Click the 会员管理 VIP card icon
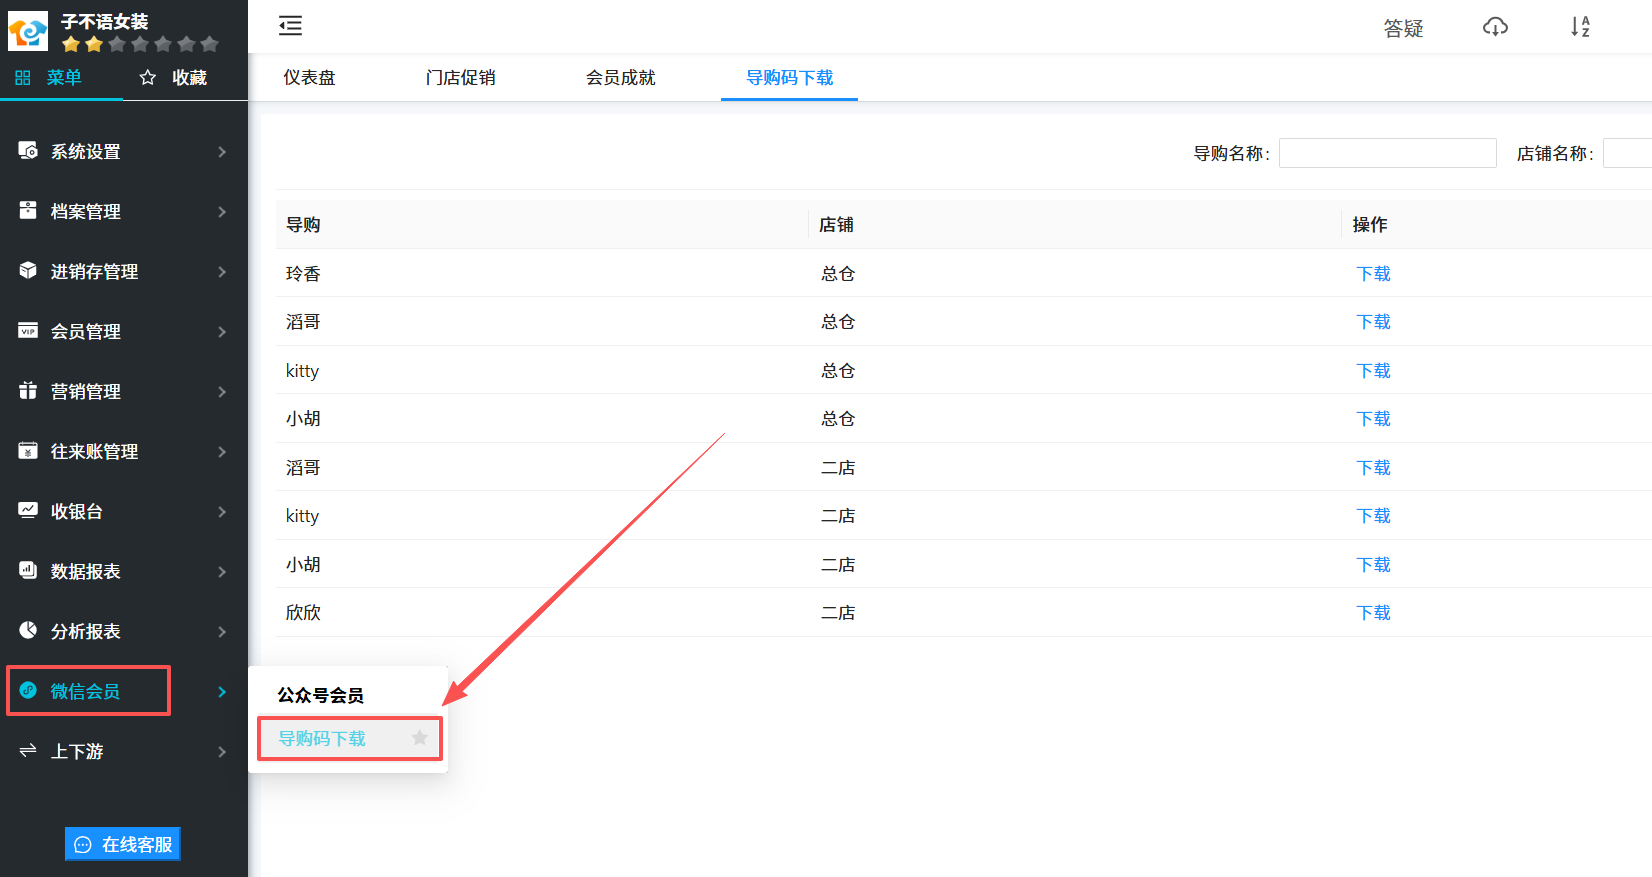The height and width of the screenshot is (877, 1652). [28, 330]
